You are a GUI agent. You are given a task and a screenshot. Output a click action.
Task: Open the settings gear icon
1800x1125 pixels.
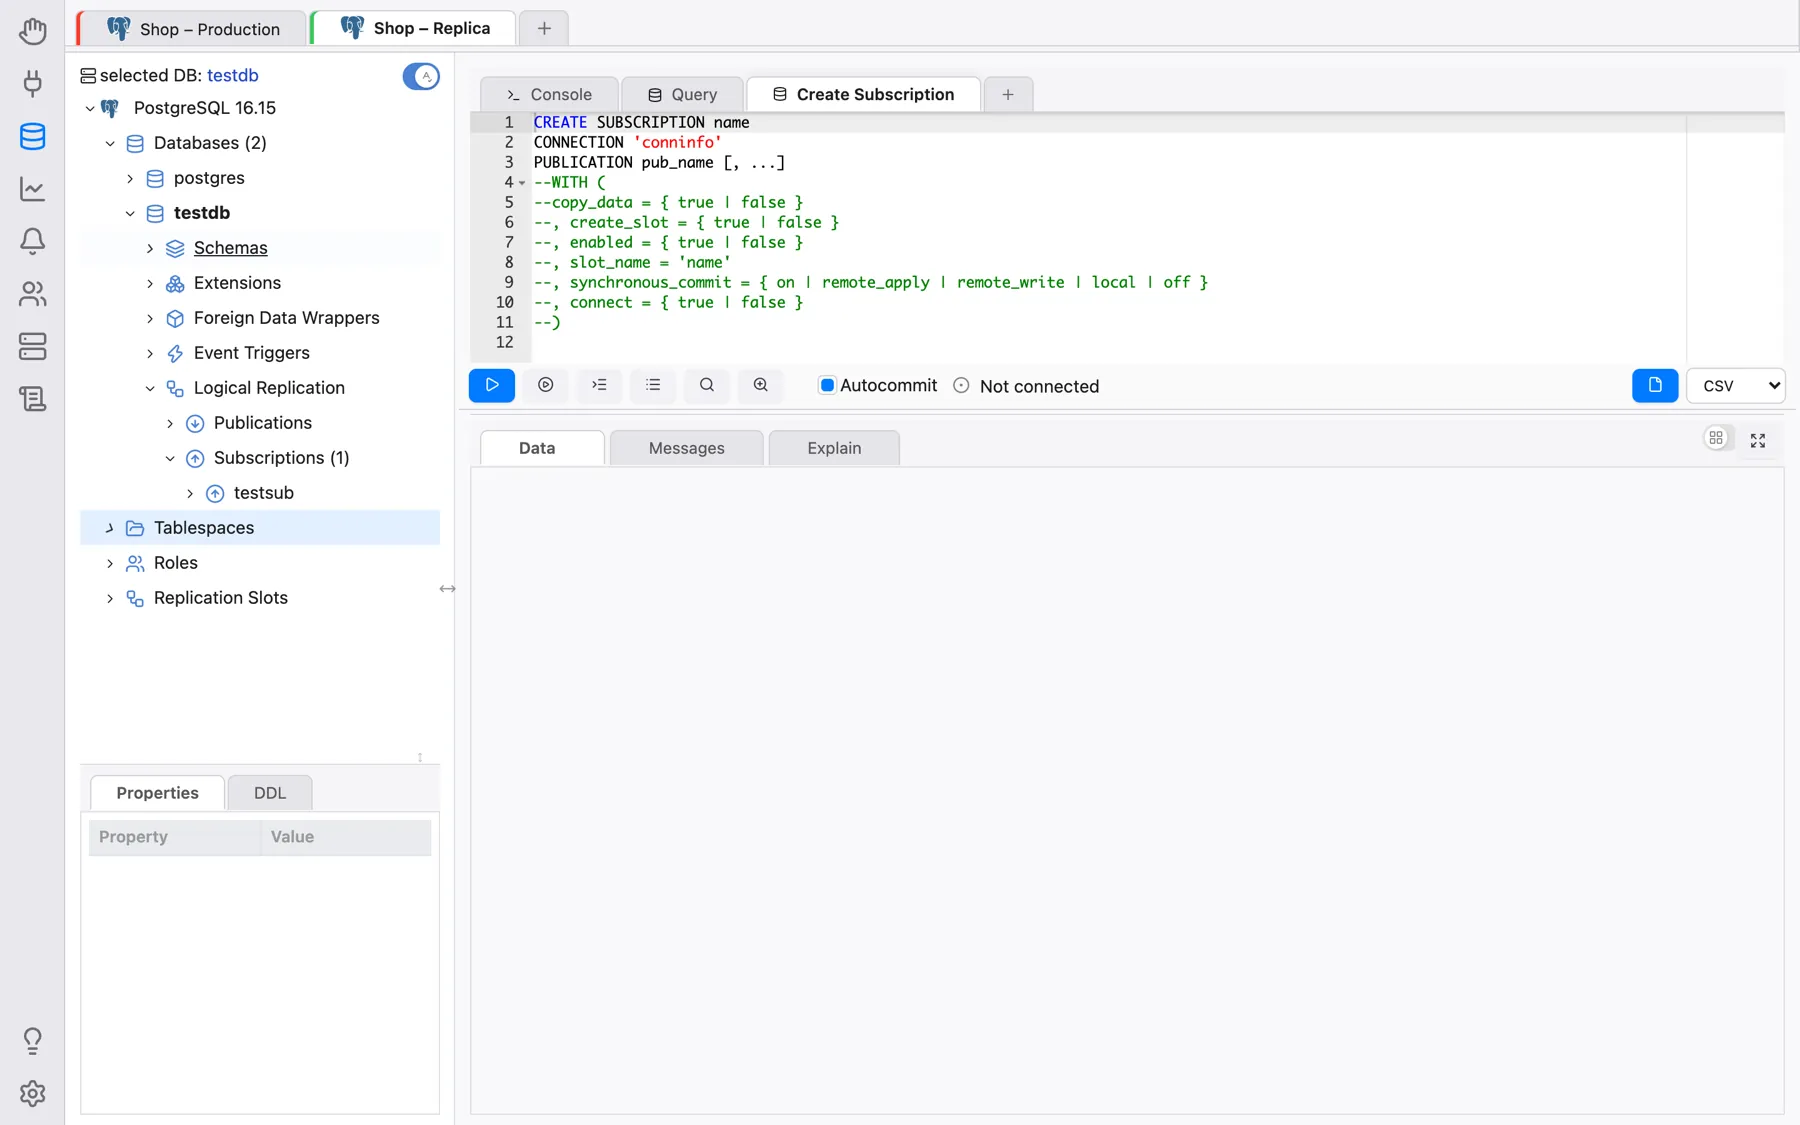[x=32, y=1093]
